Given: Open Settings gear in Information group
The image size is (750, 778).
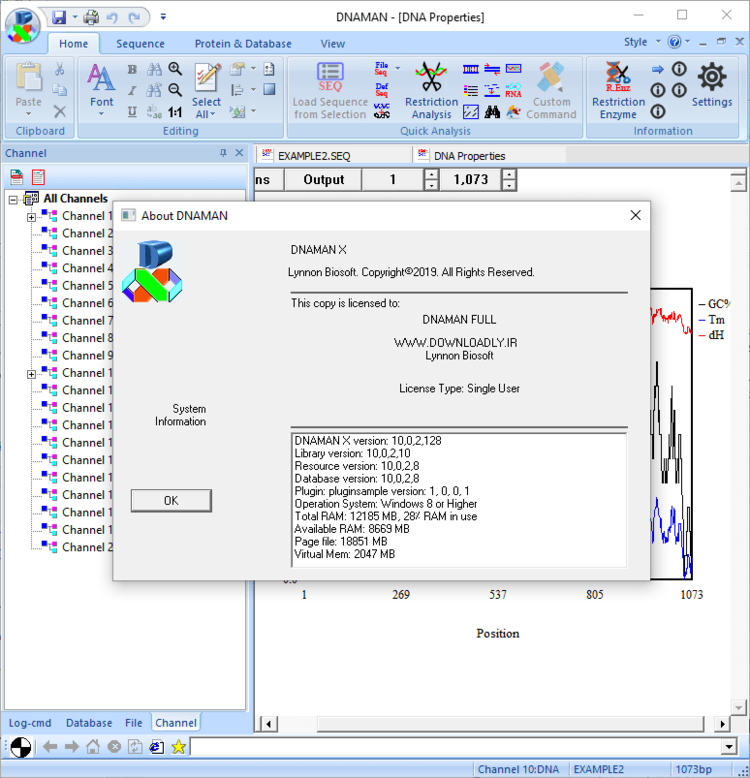Looking at the screenshot, I should pos(711,79).
